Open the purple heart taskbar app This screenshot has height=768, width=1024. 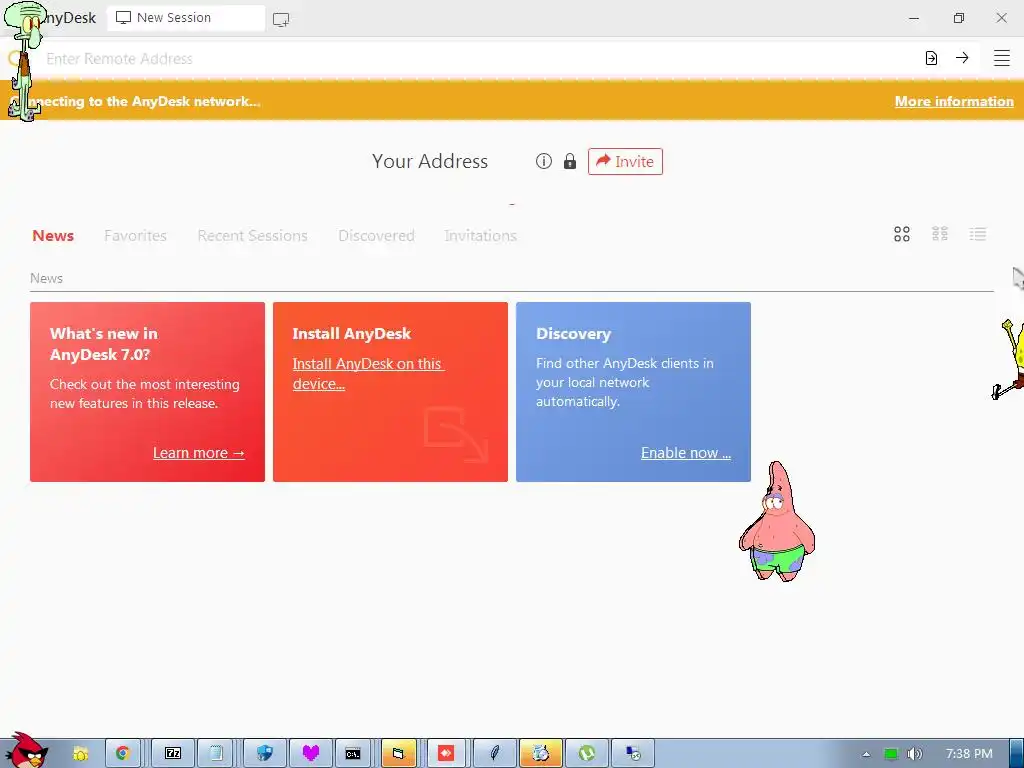click(311, 754)
